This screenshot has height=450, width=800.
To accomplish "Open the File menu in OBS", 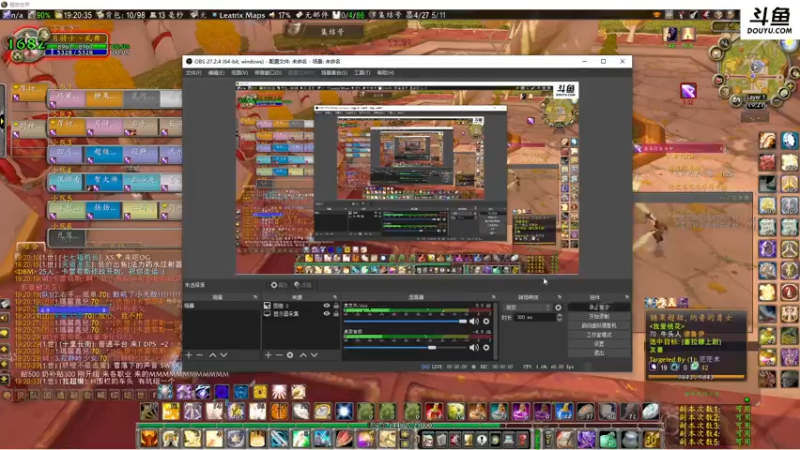I will tap(193, 73).
